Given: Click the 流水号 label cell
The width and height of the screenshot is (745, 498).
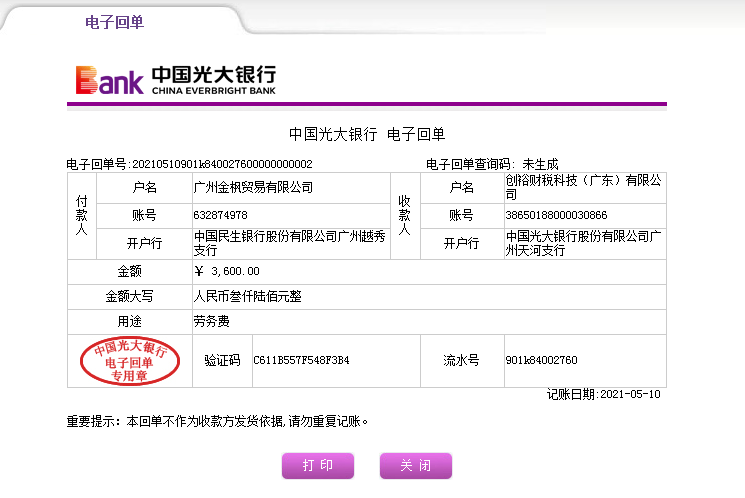Looking at the screenshot, I should [461, 361].
